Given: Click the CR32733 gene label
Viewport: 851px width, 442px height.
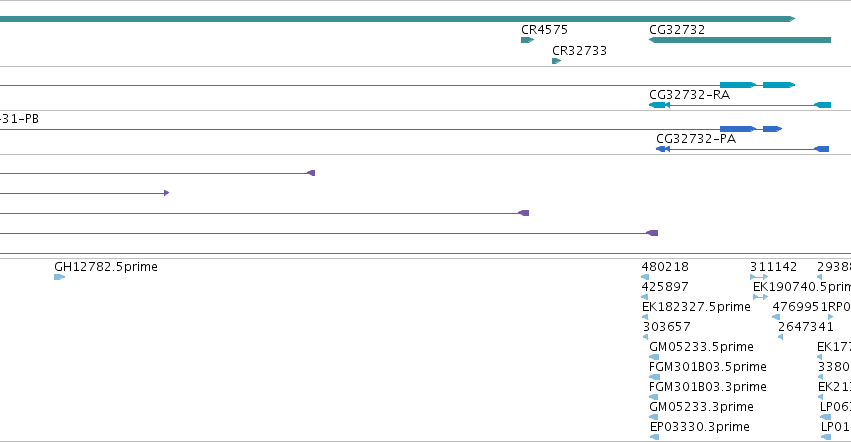Looking at the screenshot, I should coord(579,51).
